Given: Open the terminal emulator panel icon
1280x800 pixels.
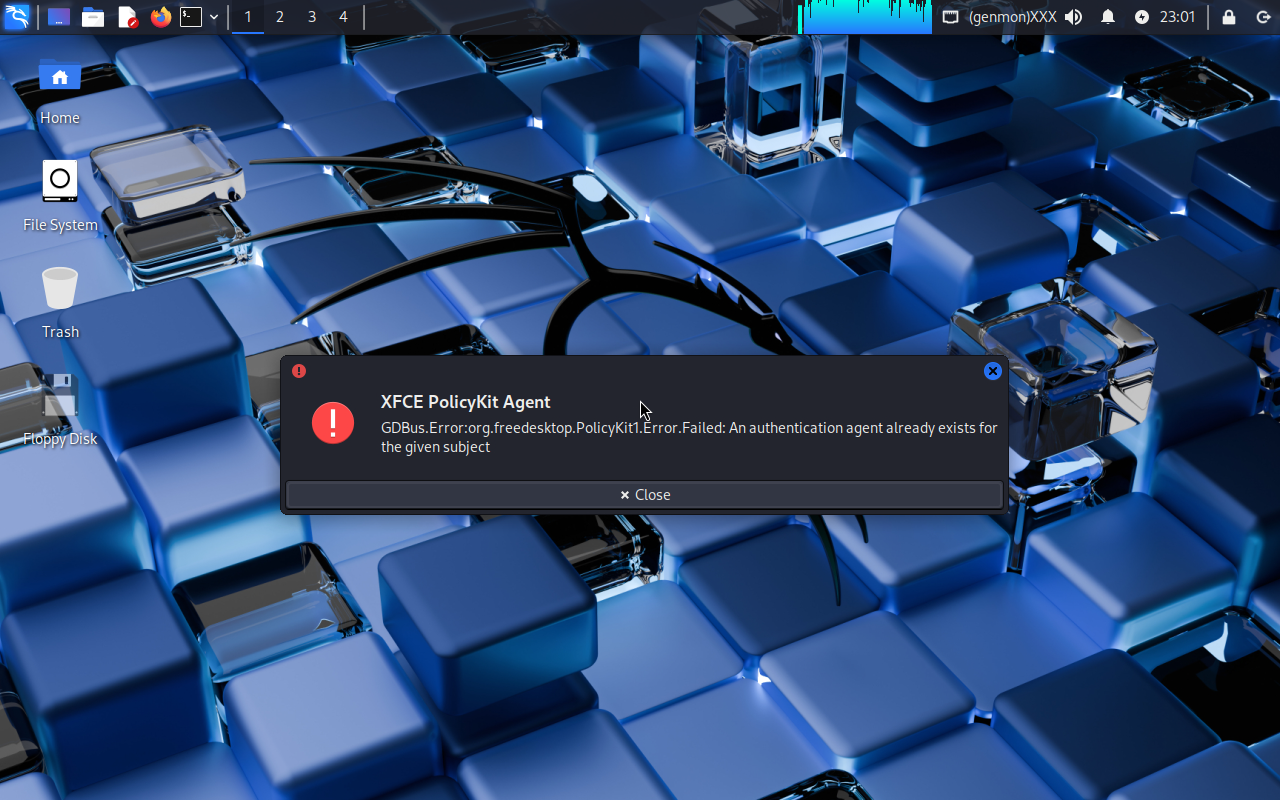Looking at the screenshot, I should (x=191, y=17).
